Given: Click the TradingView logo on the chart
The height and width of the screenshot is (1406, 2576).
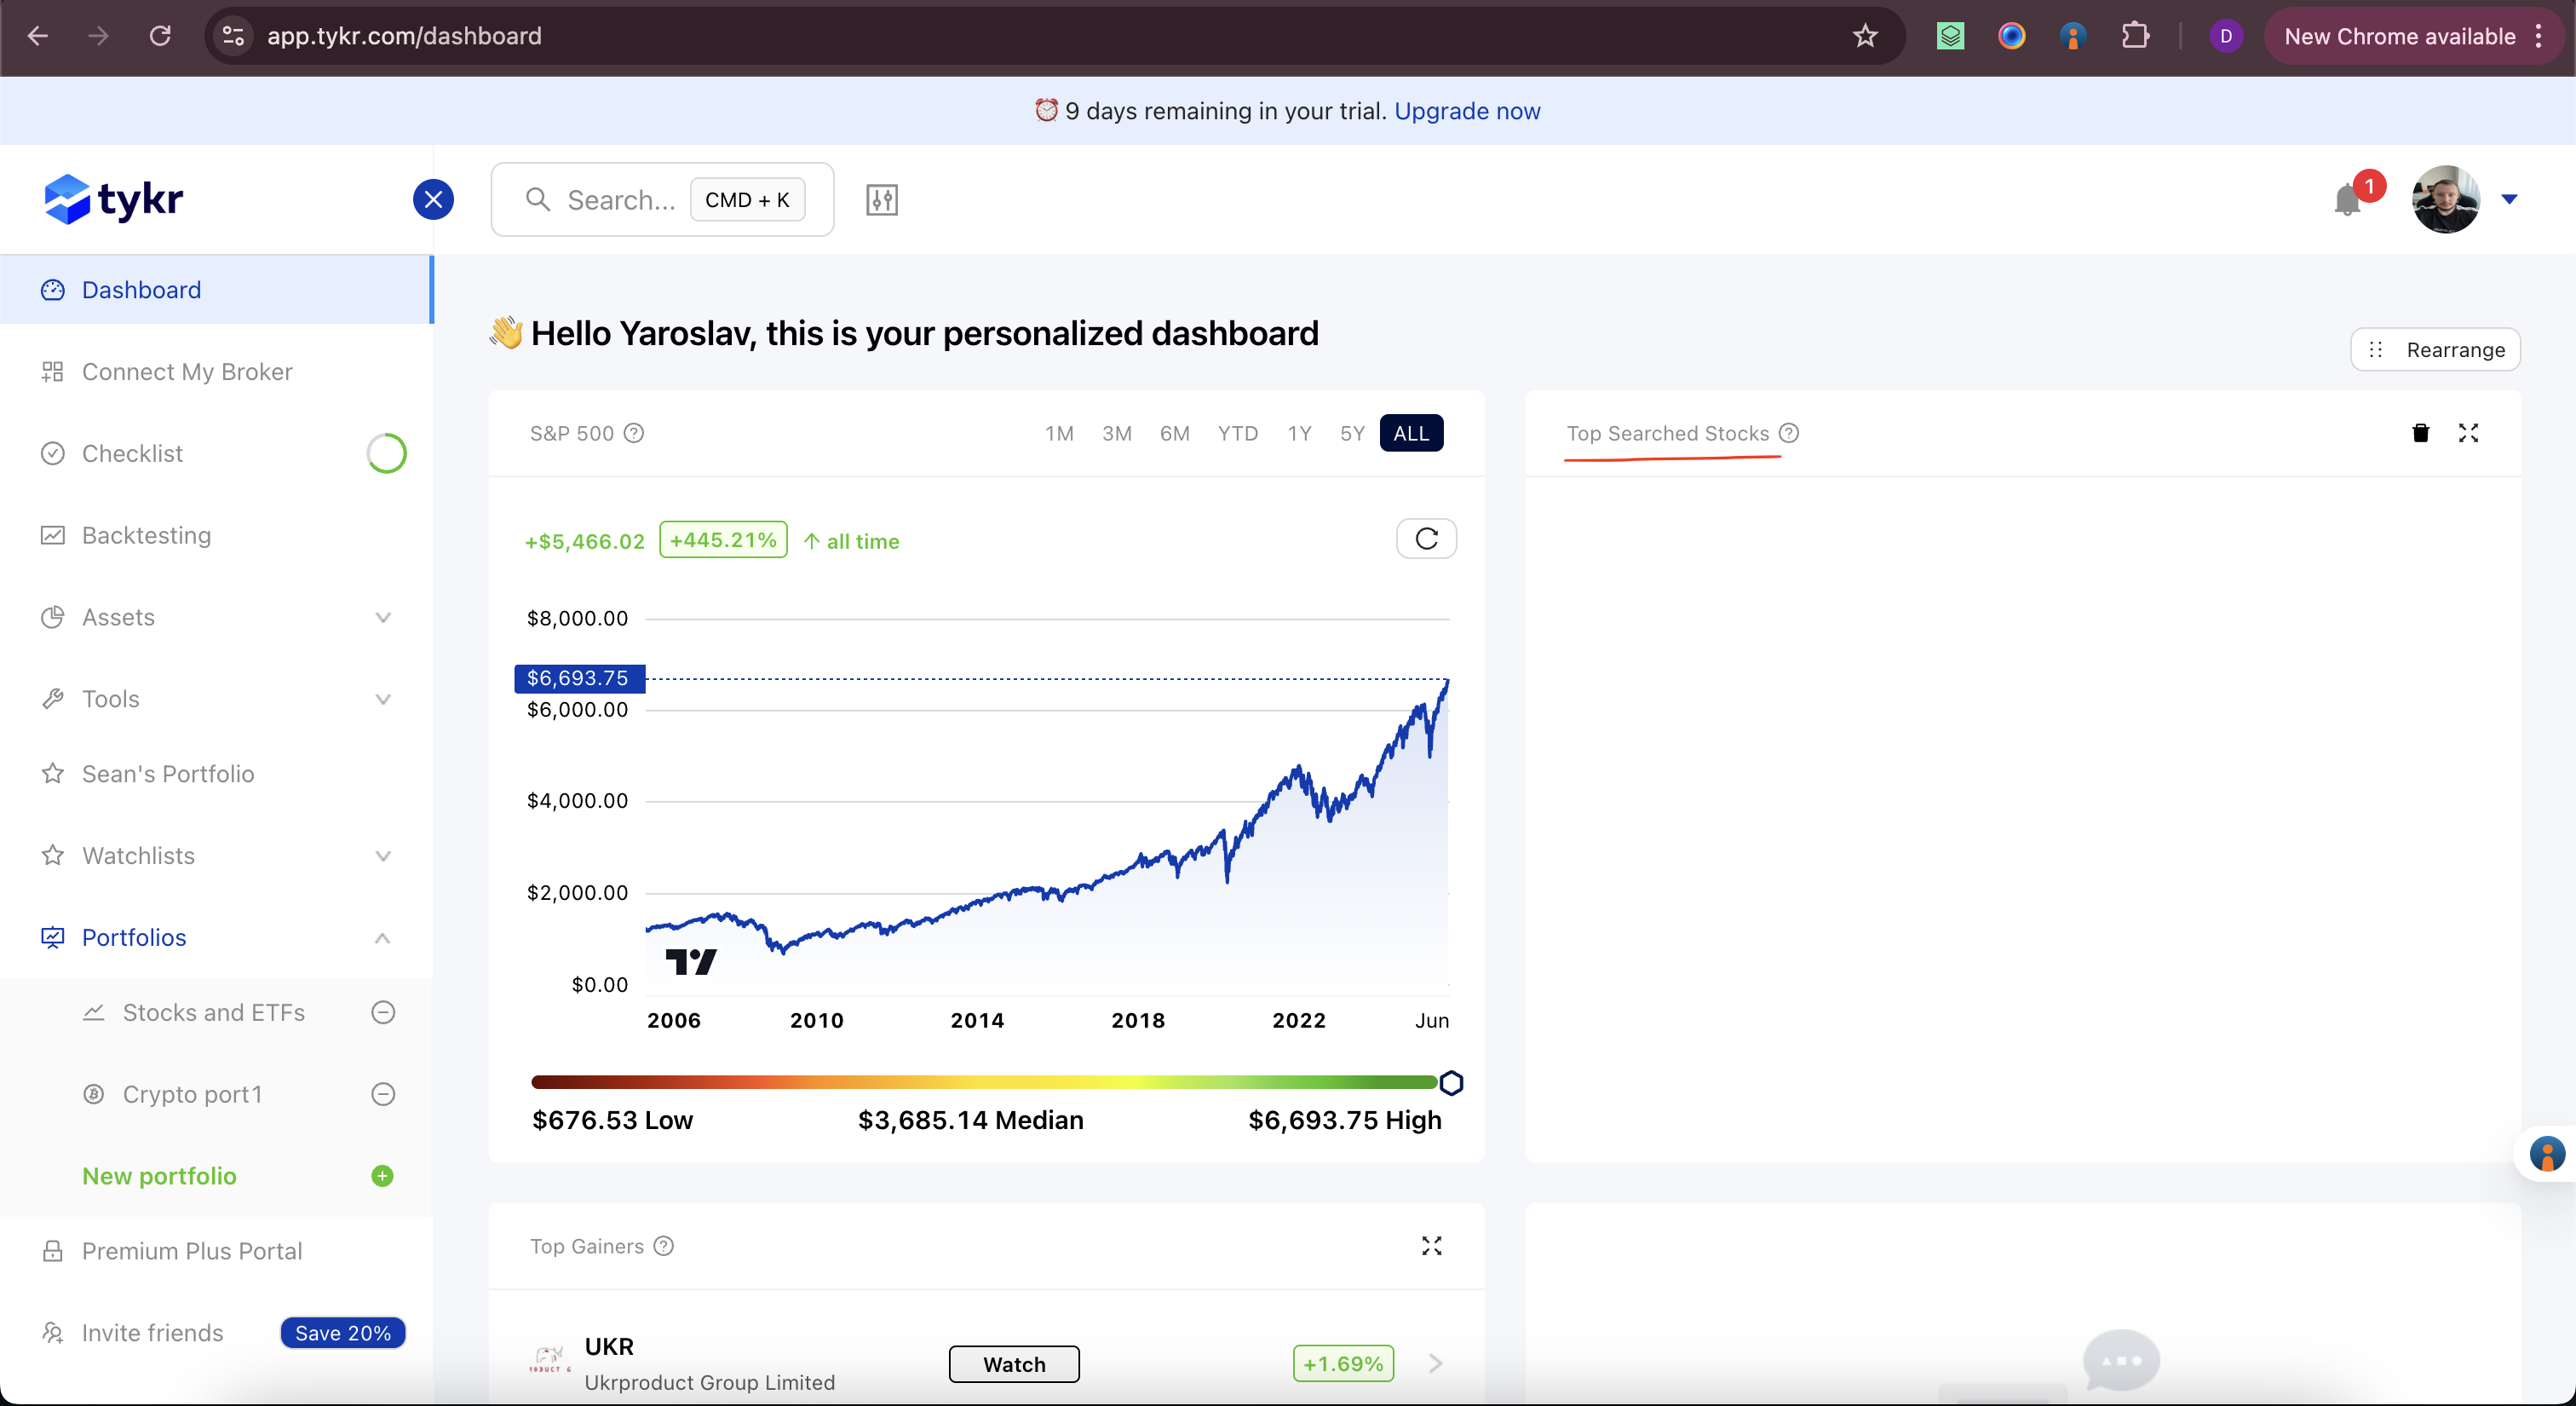Looking at the screenshot, I should tap(691, 962).
